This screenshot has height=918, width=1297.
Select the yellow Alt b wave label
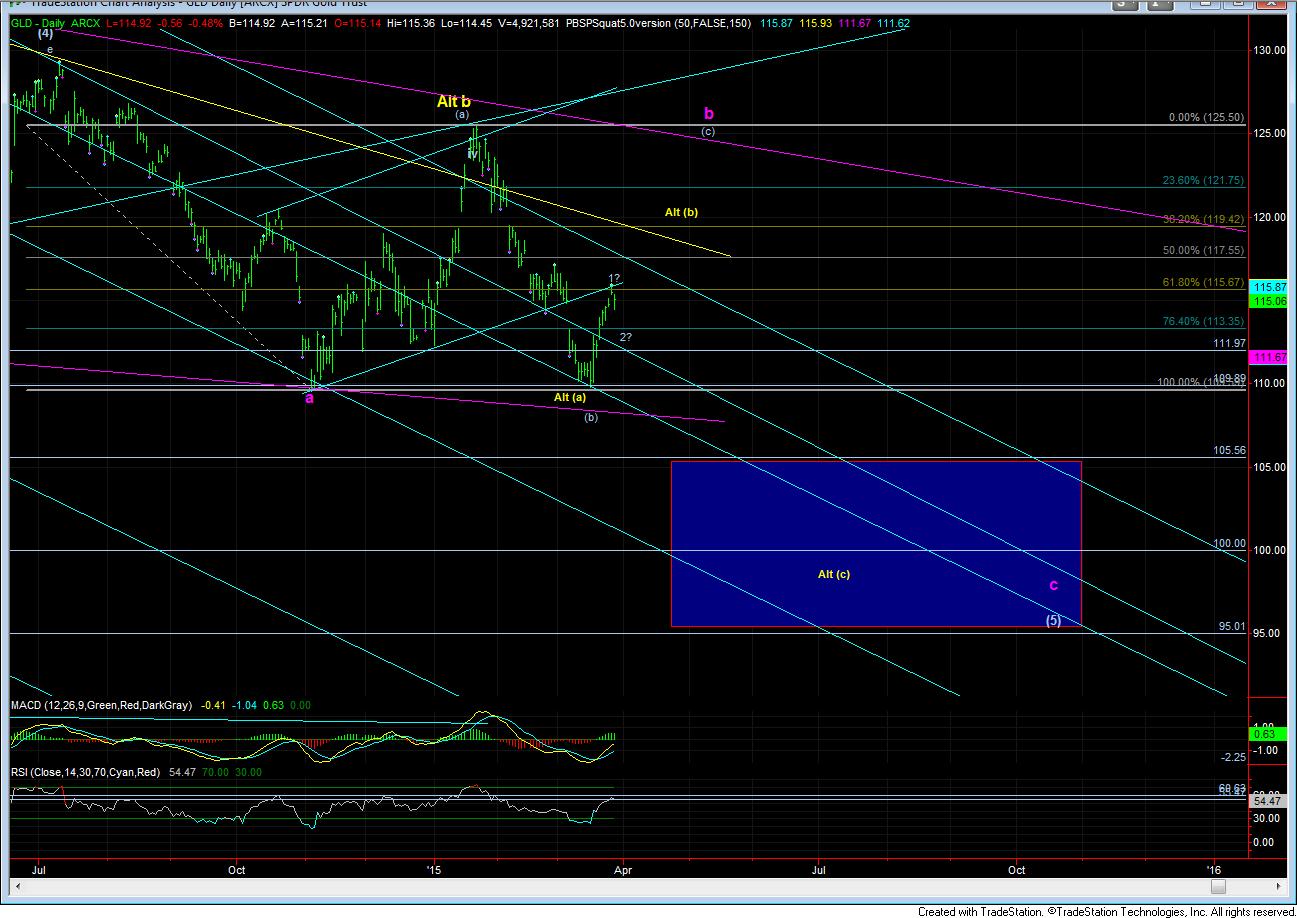[x=454, y=101]
